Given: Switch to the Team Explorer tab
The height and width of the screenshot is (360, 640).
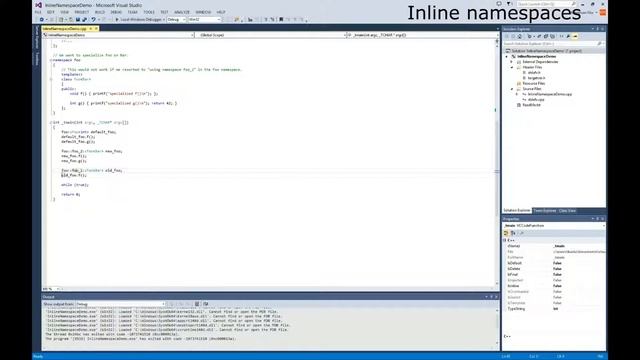Looking at the screenshot, I should pos(545,211).
